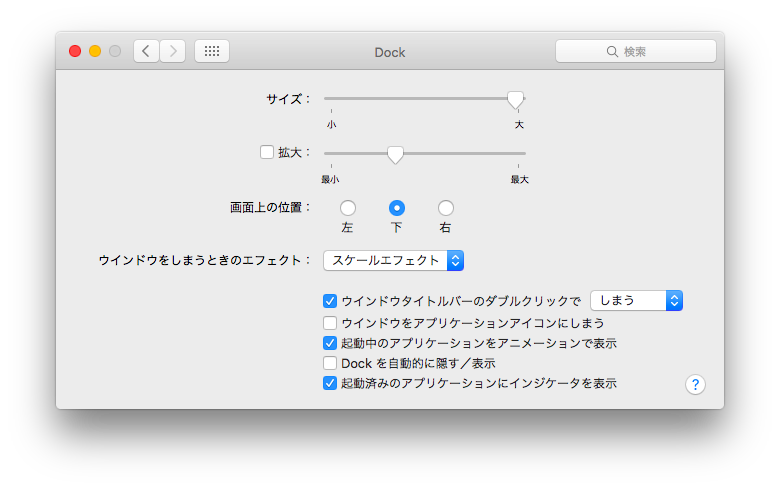The width and height of the screenshot is (780, 489).
Task: Minimize window with the yellow button
Action: point(95,51)
